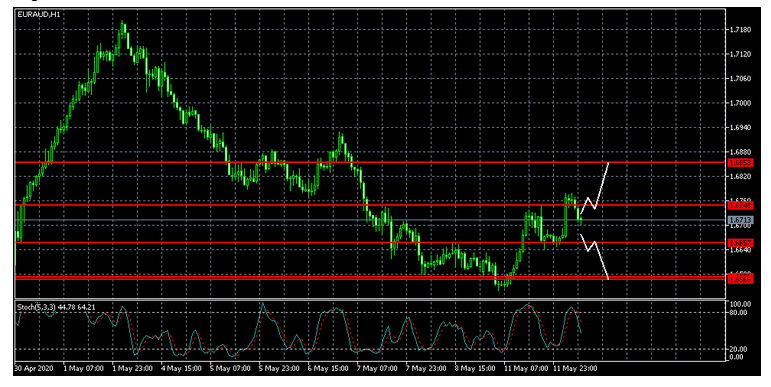771x387 pixels.
Task: Click the 1.6940 price axis label
Action: (740, 128)
